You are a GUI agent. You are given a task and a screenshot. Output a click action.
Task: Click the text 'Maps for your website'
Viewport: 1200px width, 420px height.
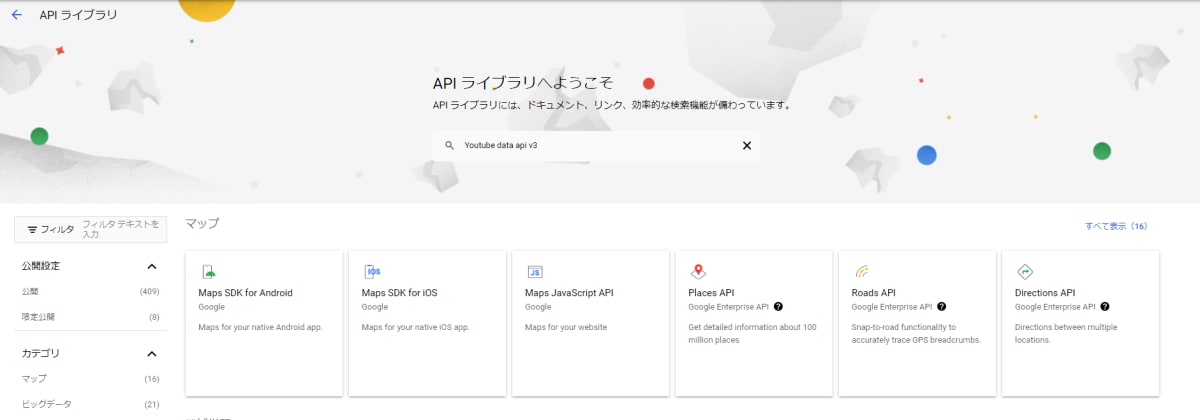coord(566,327)
